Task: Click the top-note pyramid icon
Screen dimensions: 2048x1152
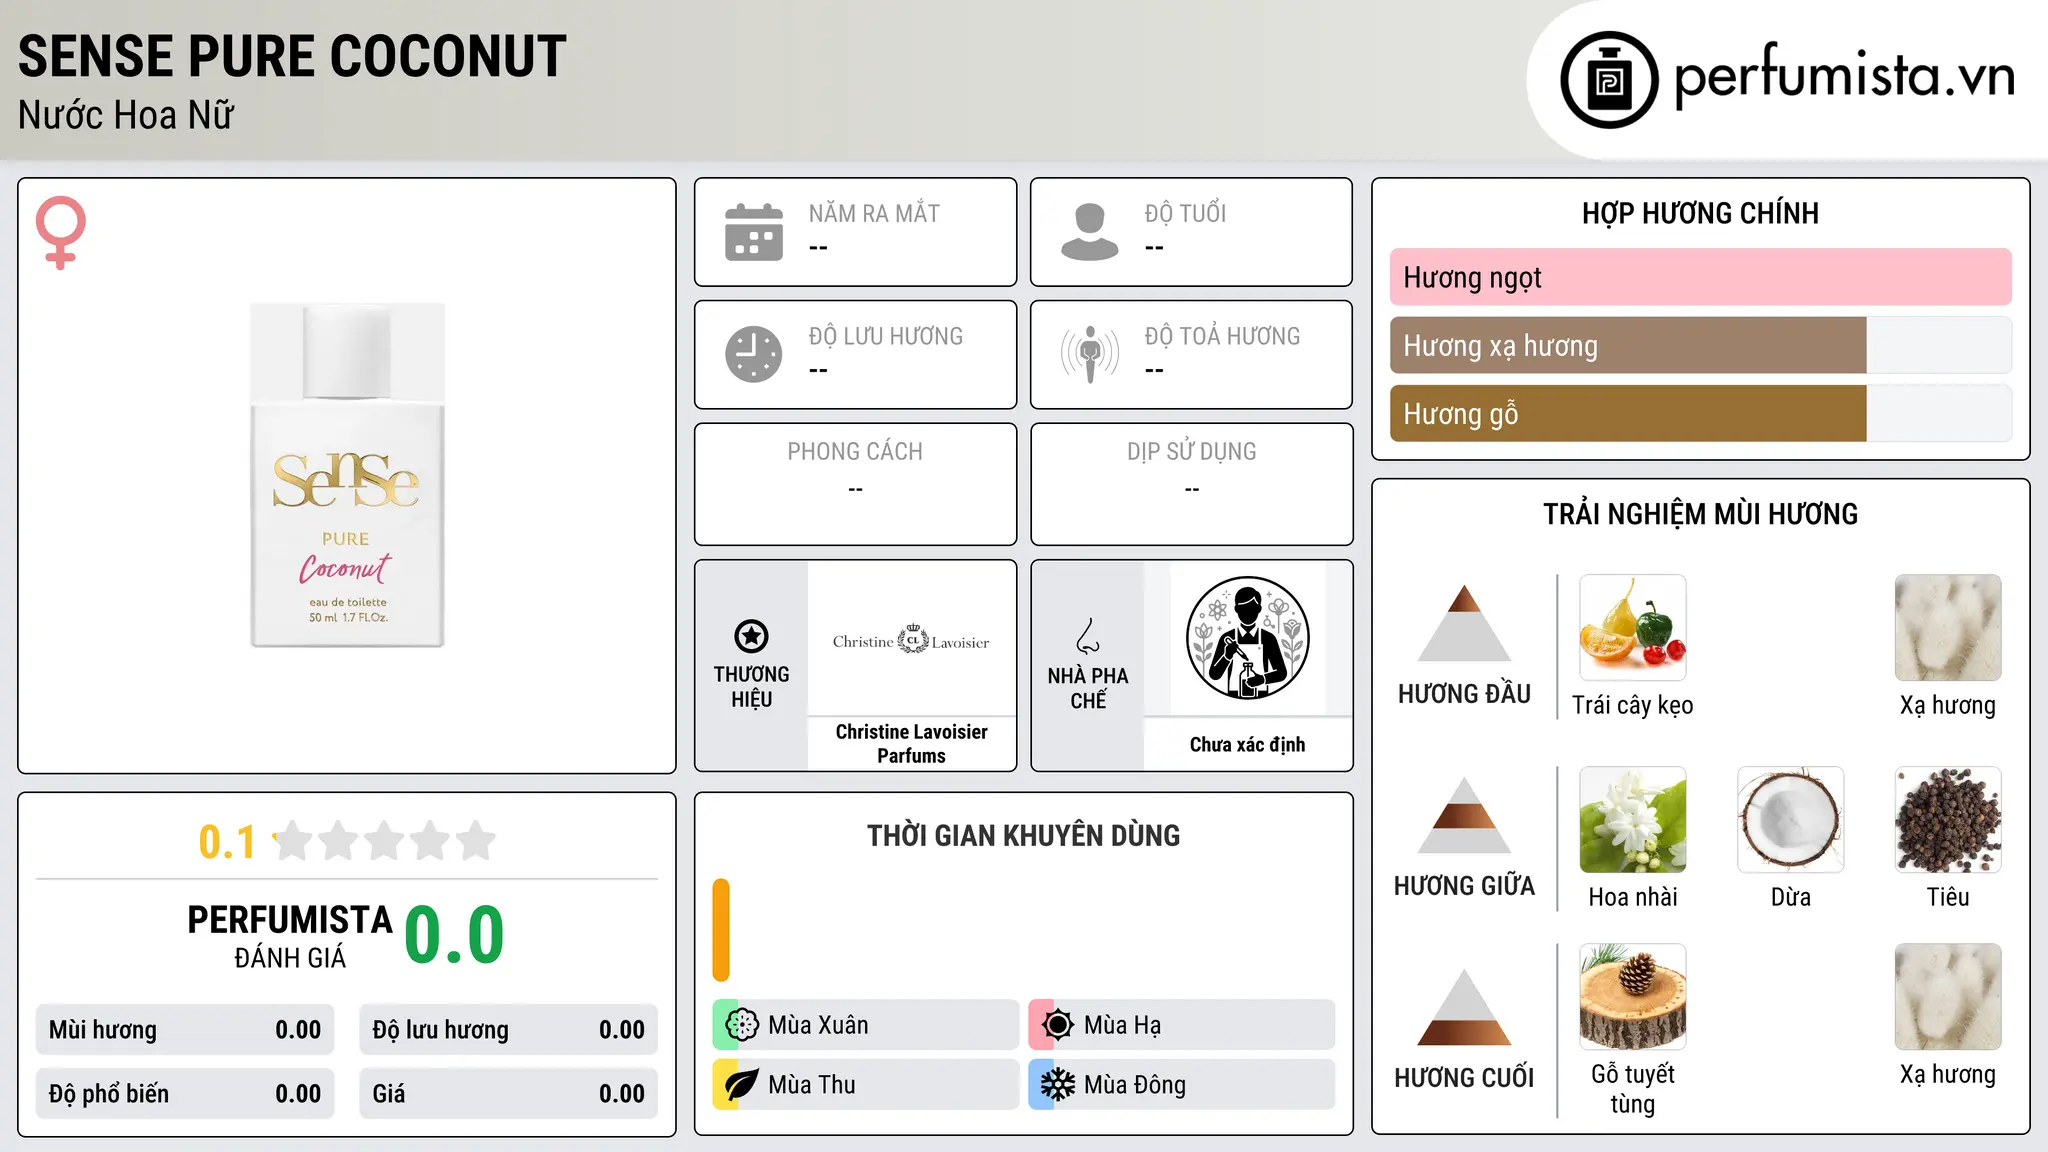Action: [x=1464, y=623]
